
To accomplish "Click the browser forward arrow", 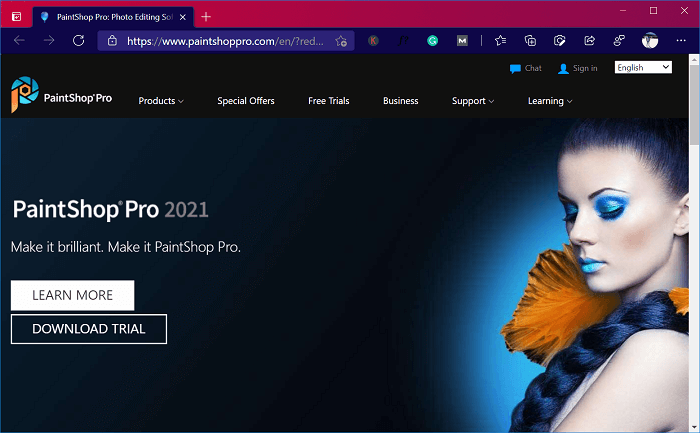I will tap(49, 41).
